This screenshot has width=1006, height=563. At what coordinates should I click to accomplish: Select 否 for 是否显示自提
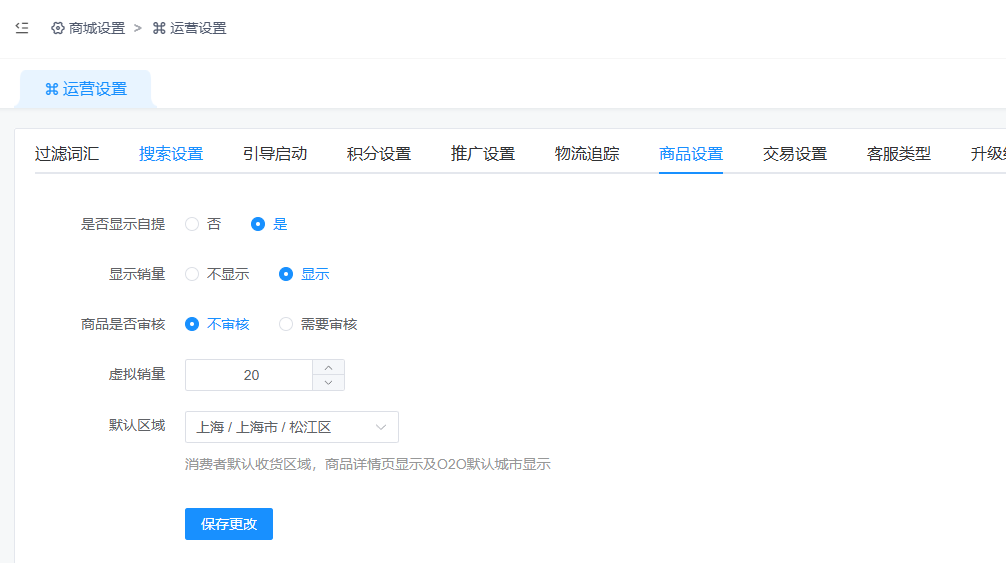(193, 224)
